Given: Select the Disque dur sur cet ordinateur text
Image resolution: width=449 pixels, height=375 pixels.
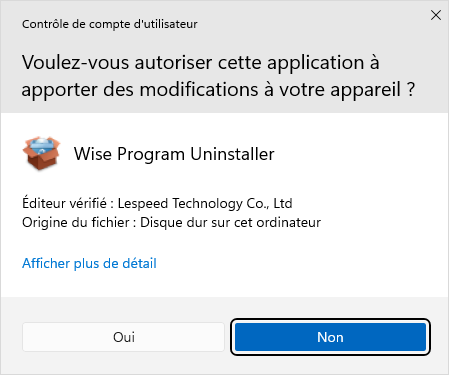Looking at the screenshot, I should 230,222.
